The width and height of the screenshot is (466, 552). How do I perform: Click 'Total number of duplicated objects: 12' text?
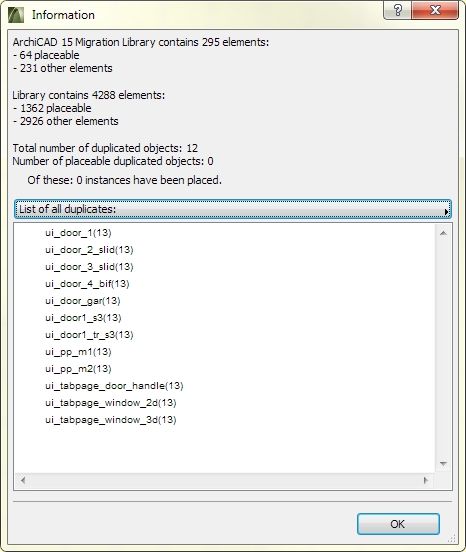pyautogui.click(x=105, y=148)
